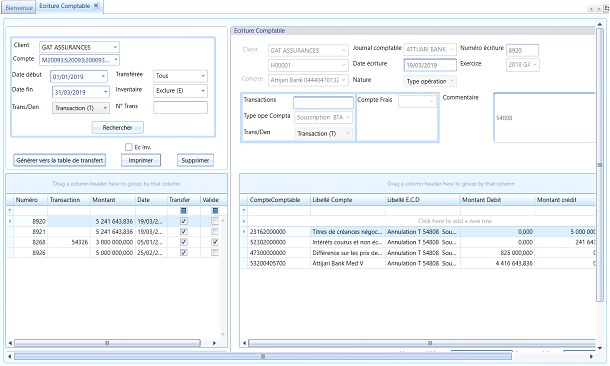Open the Client dropdown in search panel
This screenshot has width=610, height=366.
(115, 47)
